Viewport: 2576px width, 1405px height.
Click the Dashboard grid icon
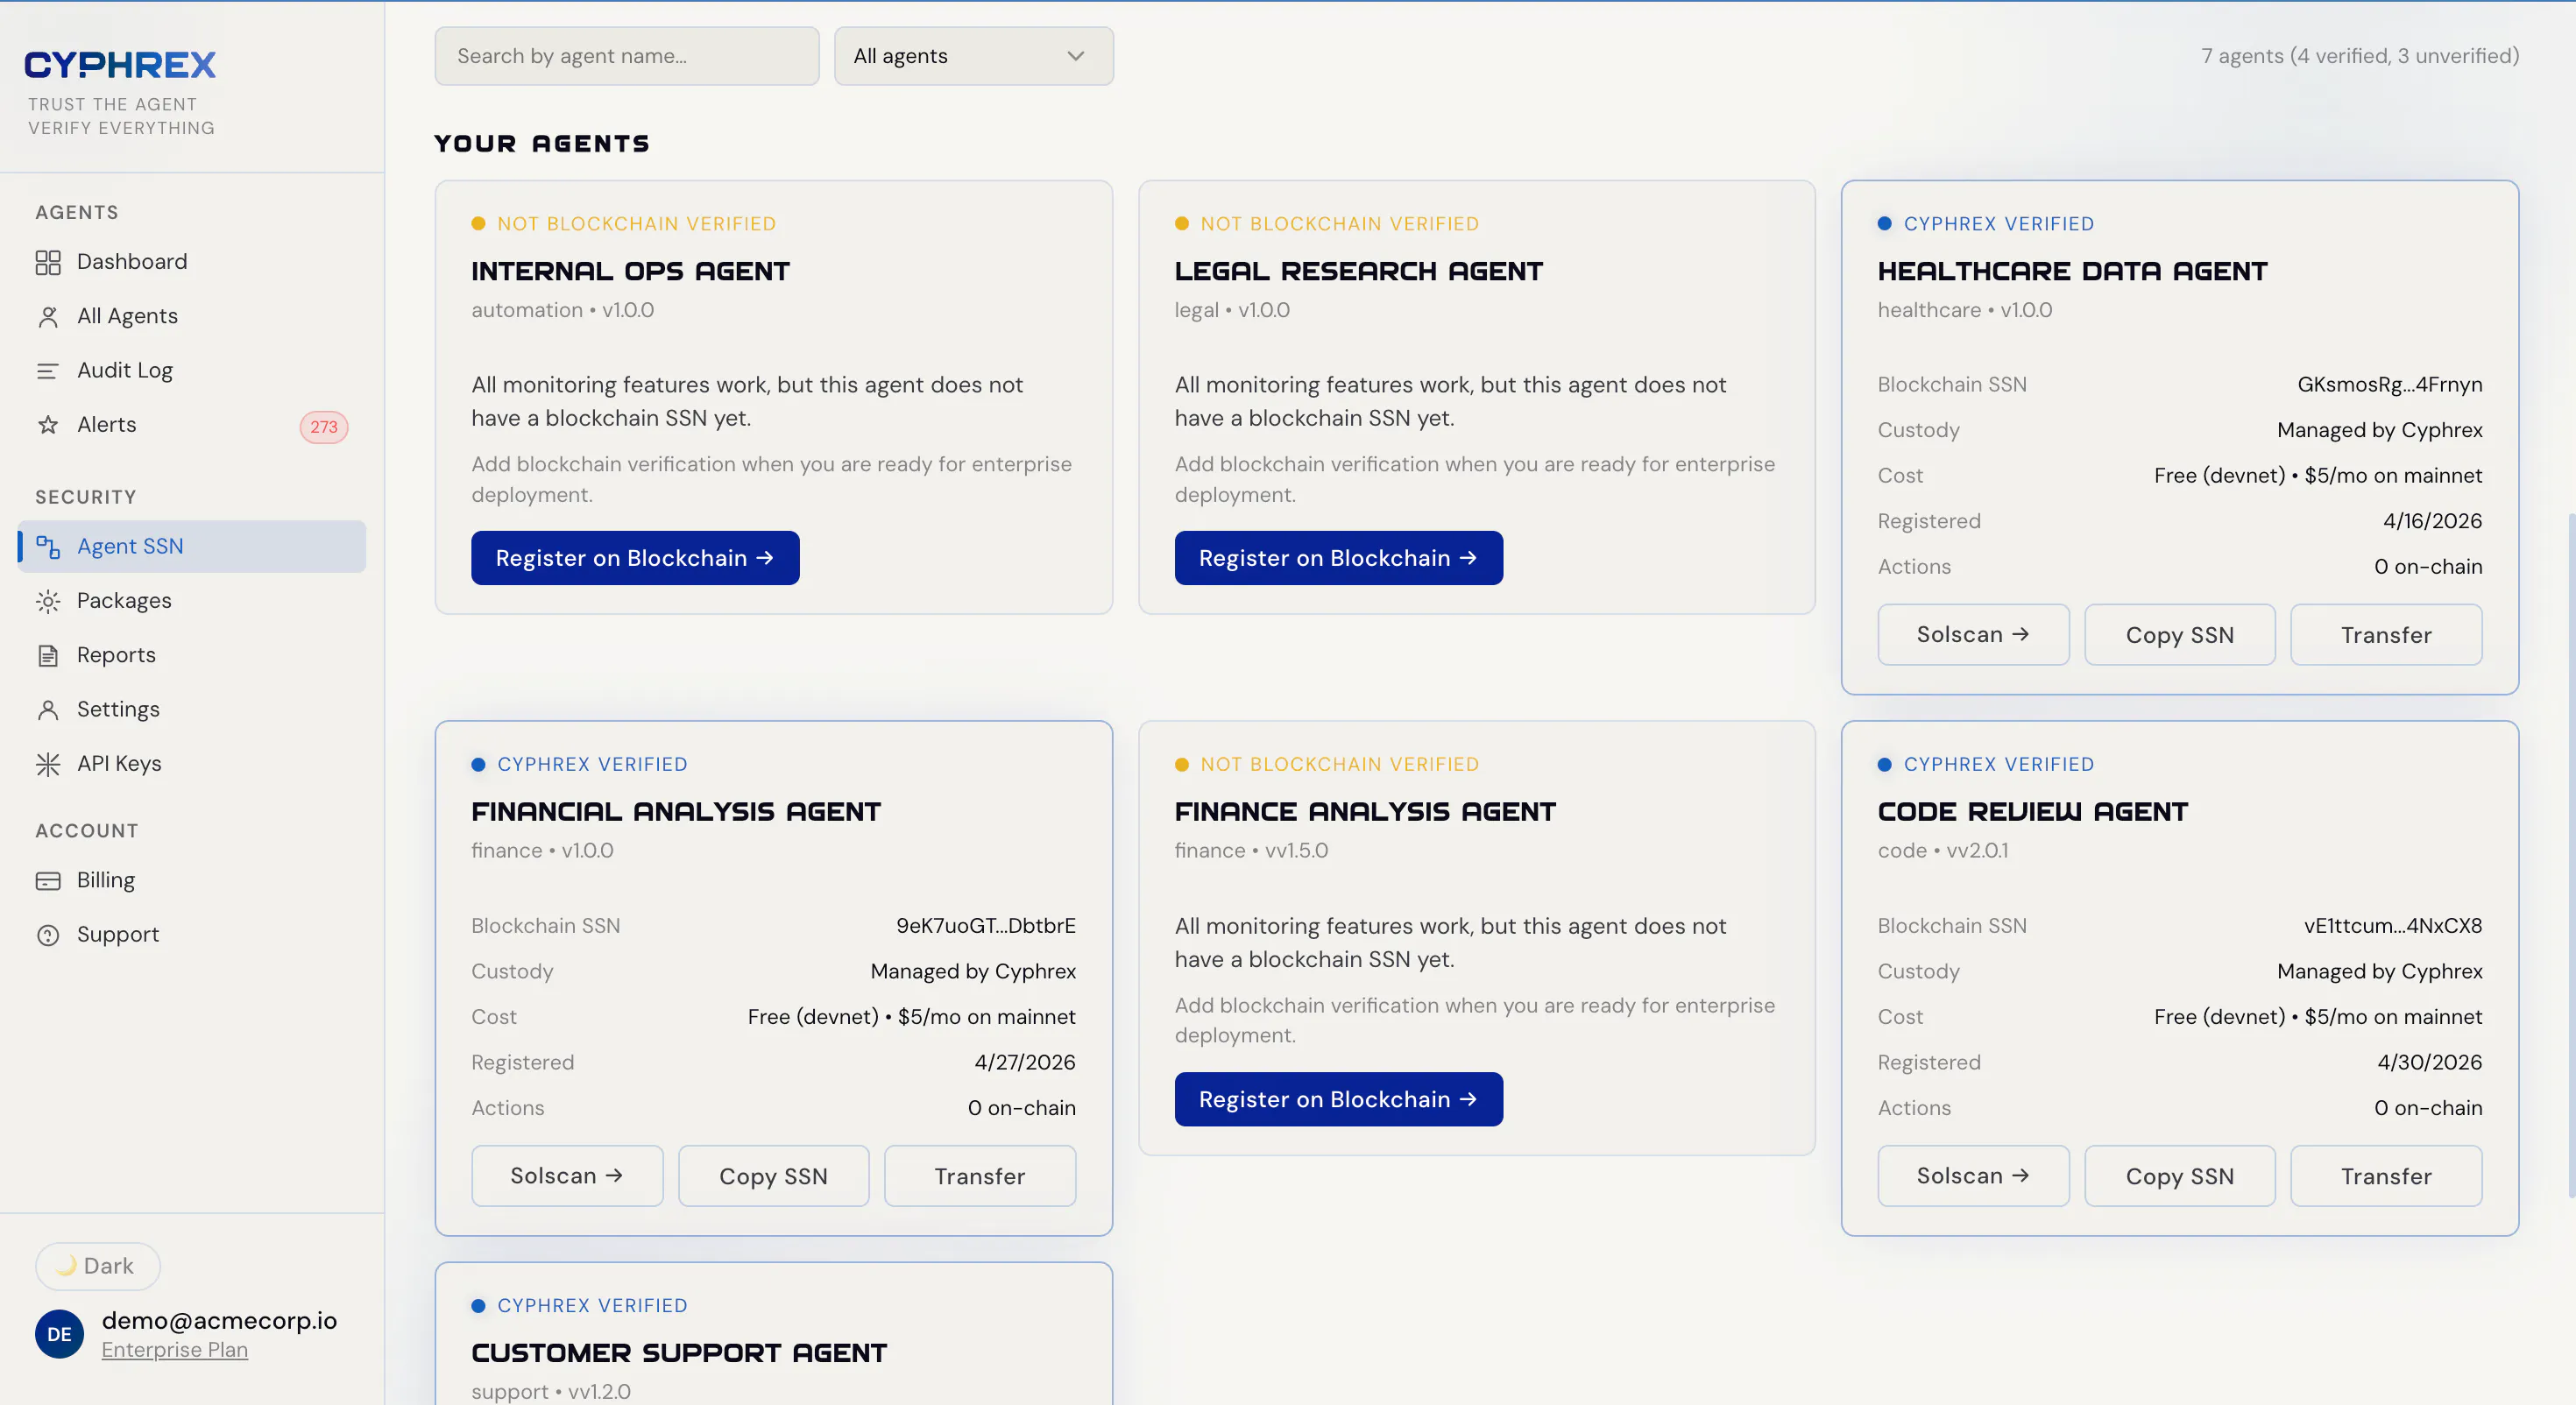pos(48,262)
